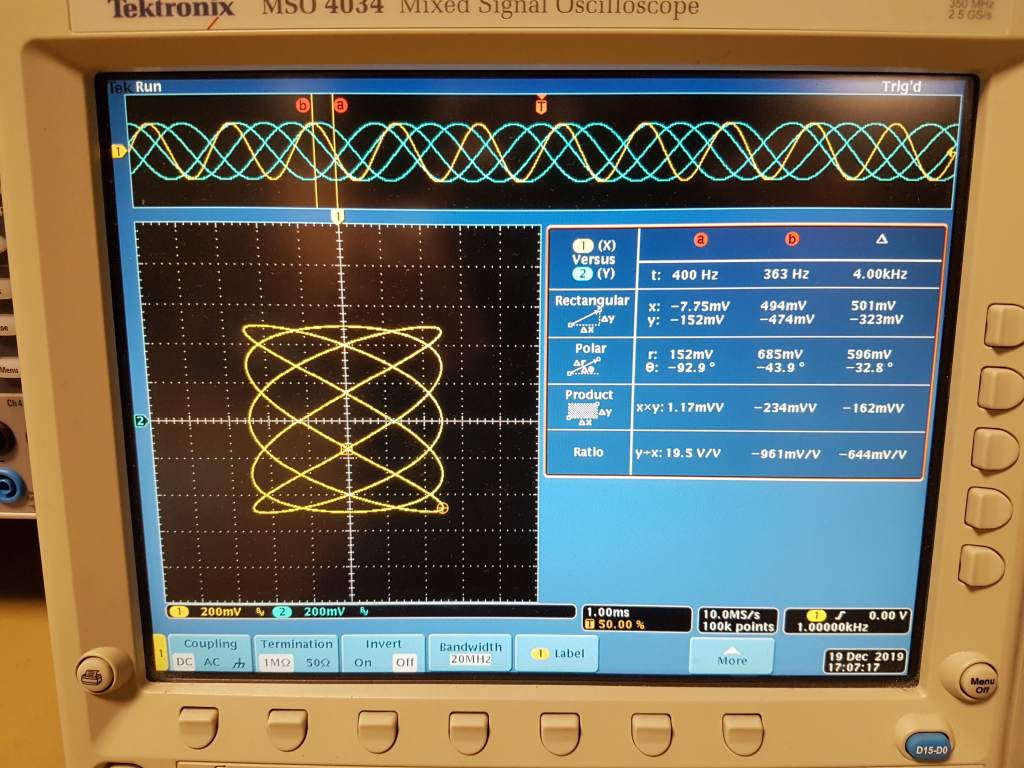Click channel 1 ground indicator beside waveform
Image resolution: width=1024 pixels, height=768 pixels.
[x=118, y=152]
